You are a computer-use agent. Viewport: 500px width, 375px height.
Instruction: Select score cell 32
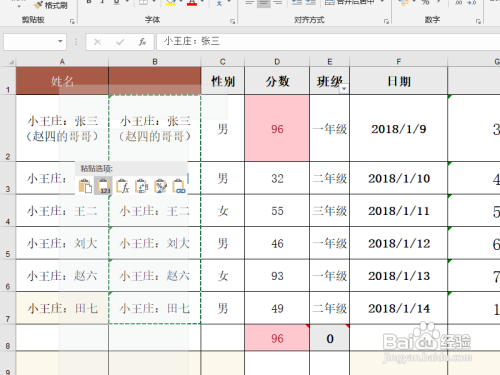[x=277, y=178]
